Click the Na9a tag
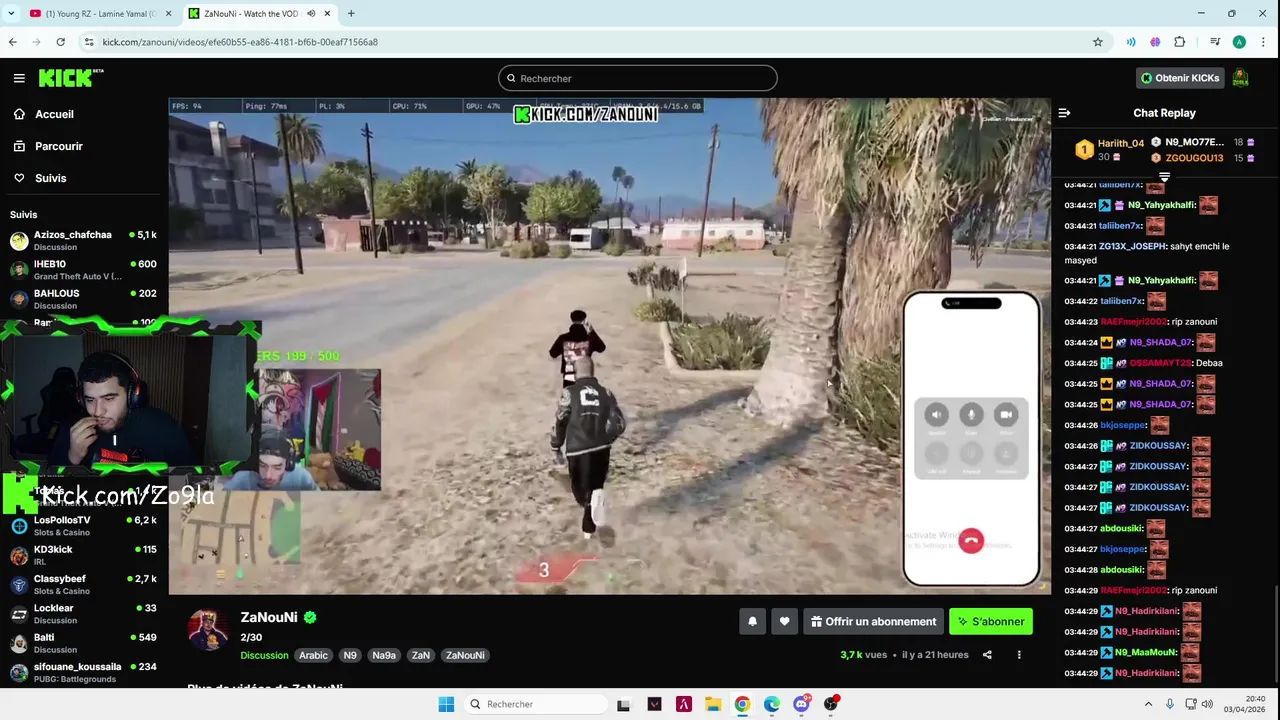Screen dimensions: 1280x720 [384, 655]
